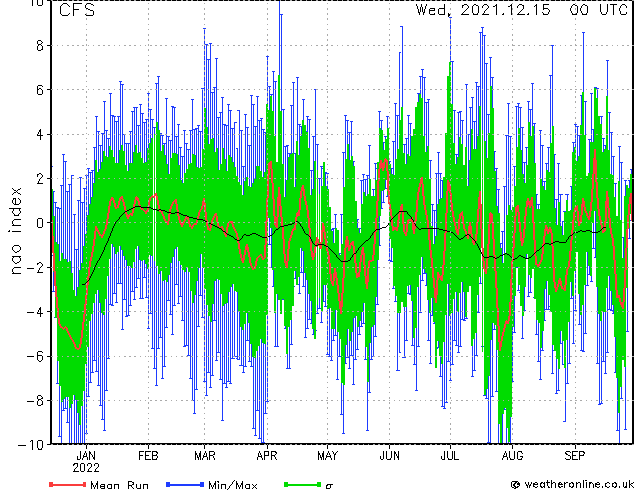The image size is (634, 490).
Task: Click the SEP month axis label
Action: [x=575, y=456]
